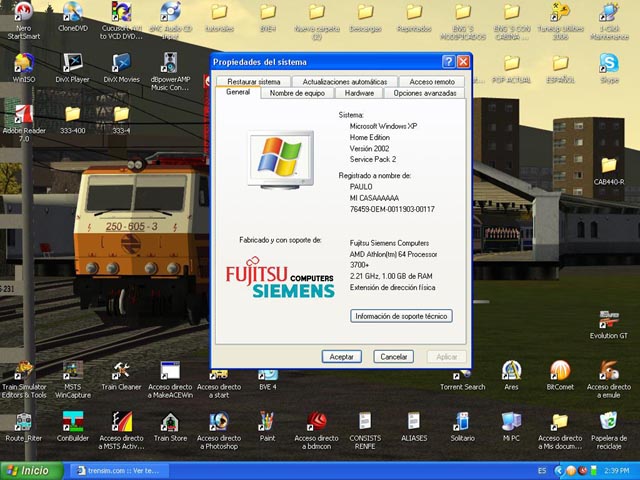Switch to Nombre de equipo tab
640x480 pixels.
297,93
